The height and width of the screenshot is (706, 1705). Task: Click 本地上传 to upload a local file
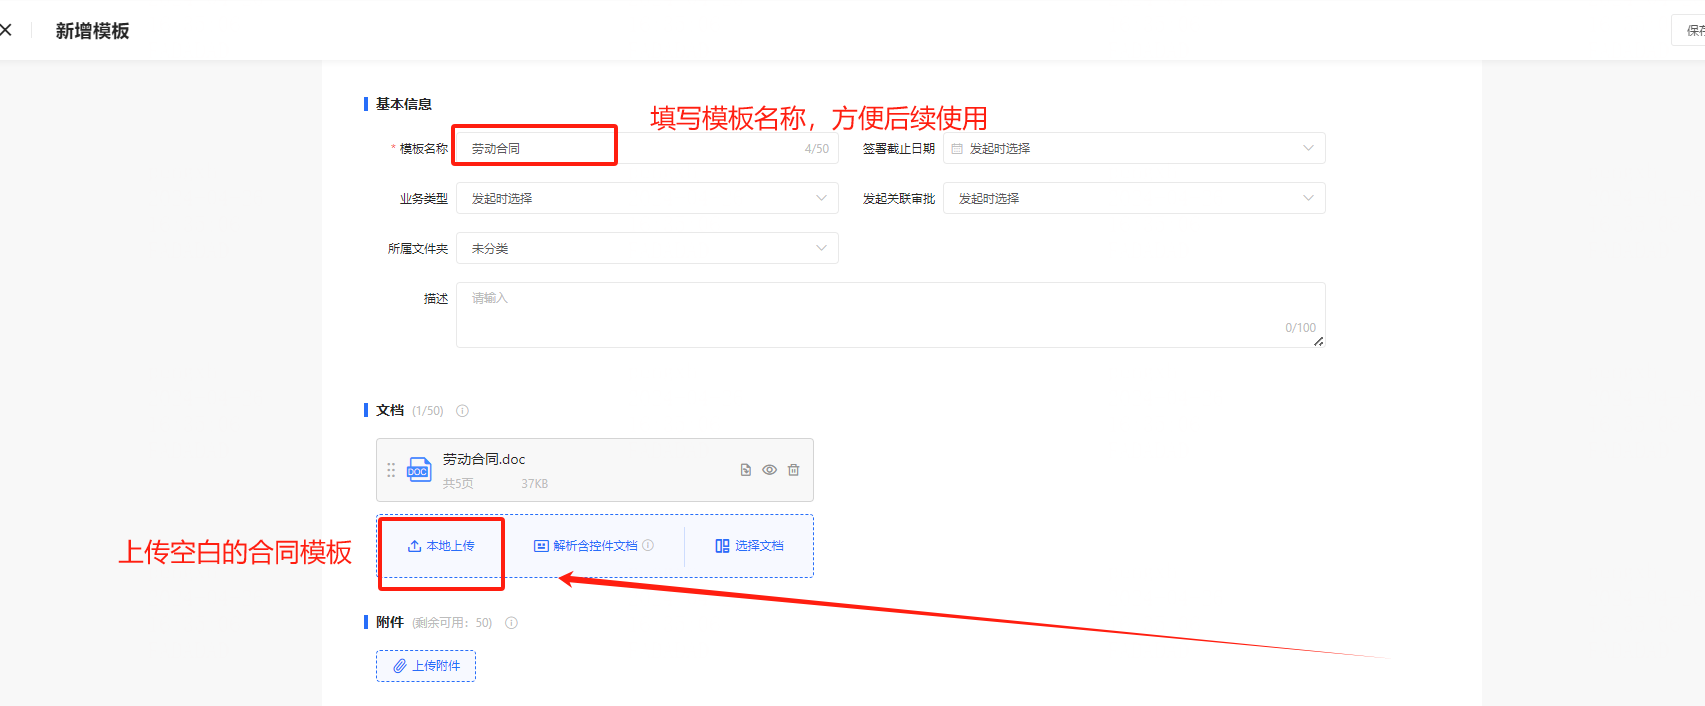[441, 546]
